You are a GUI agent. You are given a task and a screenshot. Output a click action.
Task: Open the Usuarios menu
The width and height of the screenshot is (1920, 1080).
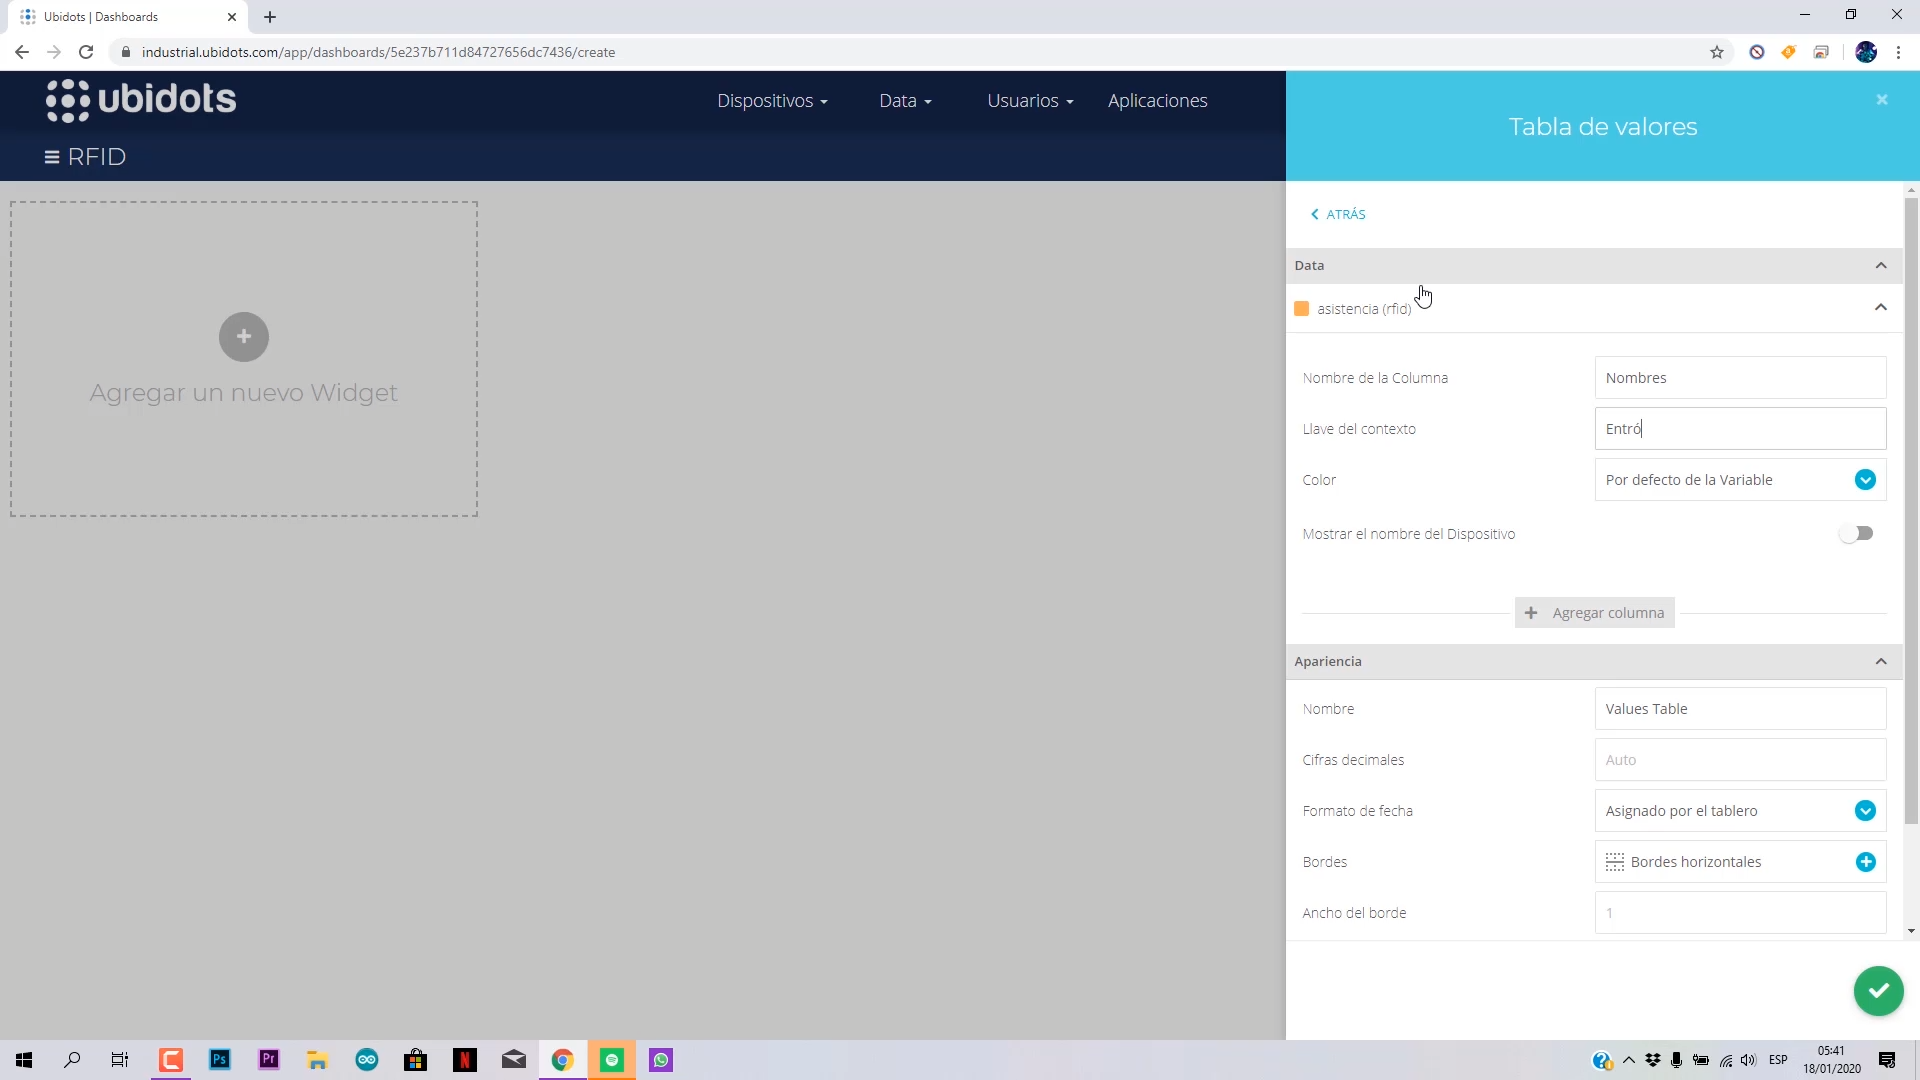[1030, 101]
